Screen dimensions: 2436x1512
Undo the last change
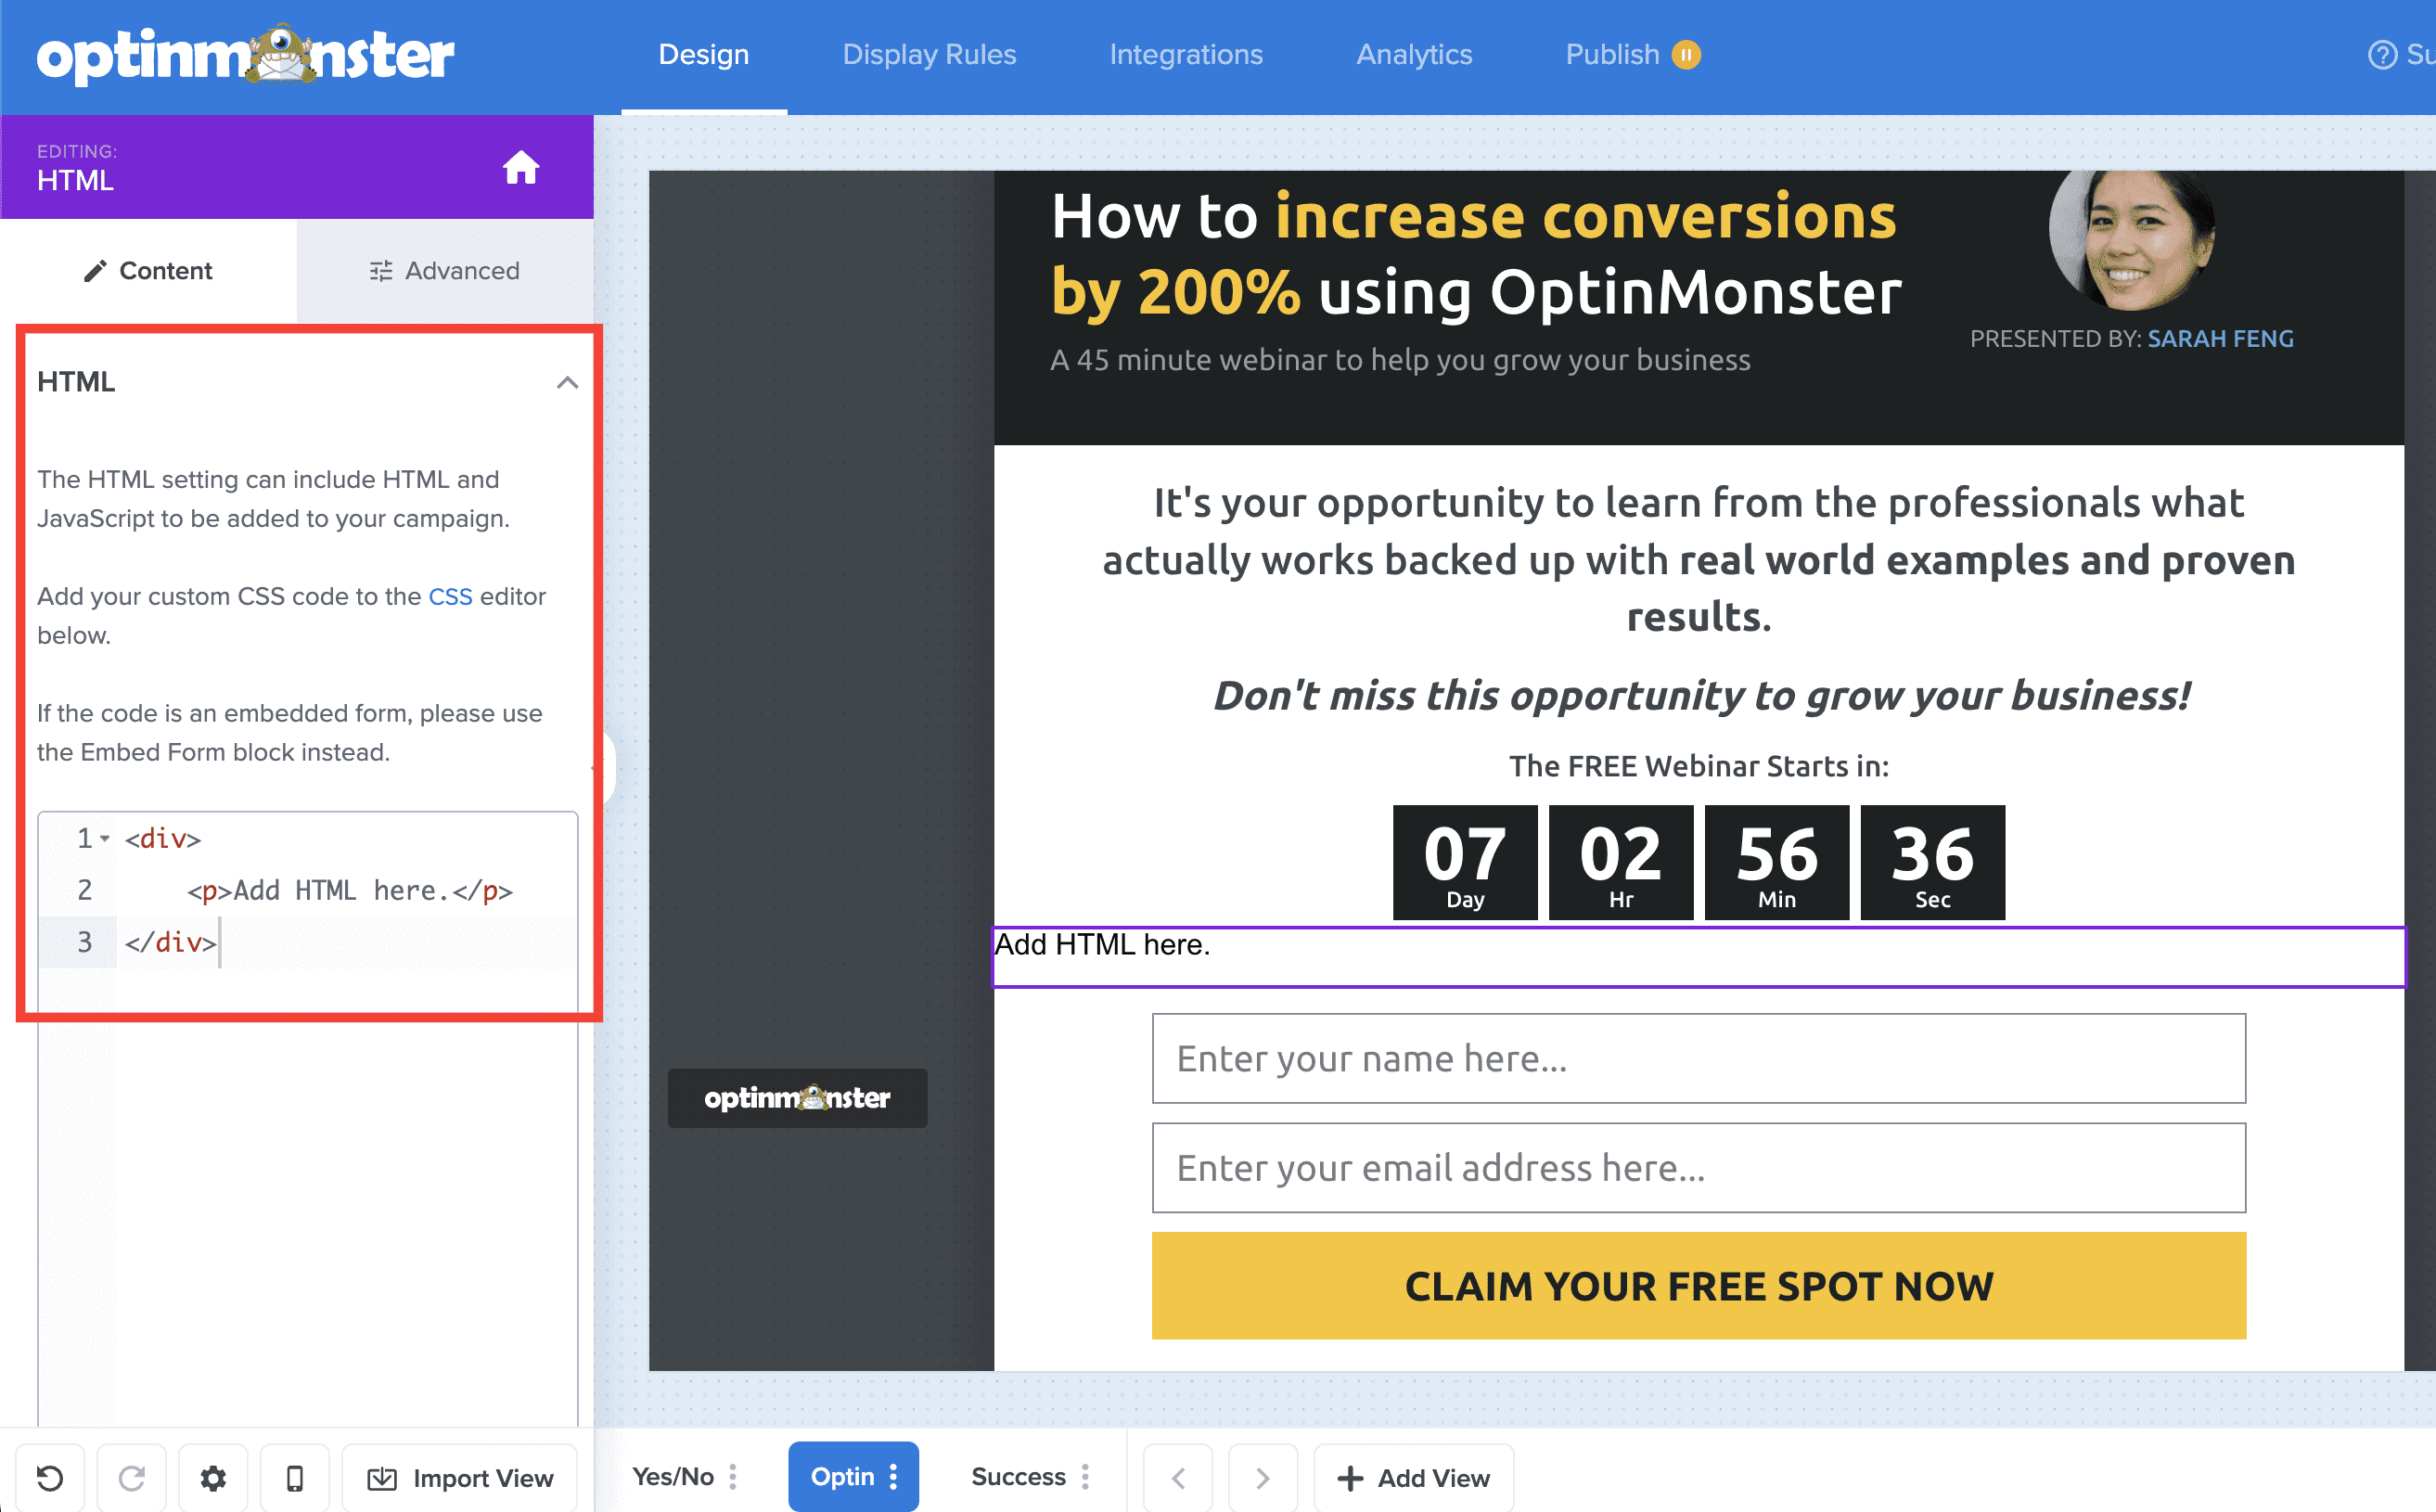click(50, 1477)
